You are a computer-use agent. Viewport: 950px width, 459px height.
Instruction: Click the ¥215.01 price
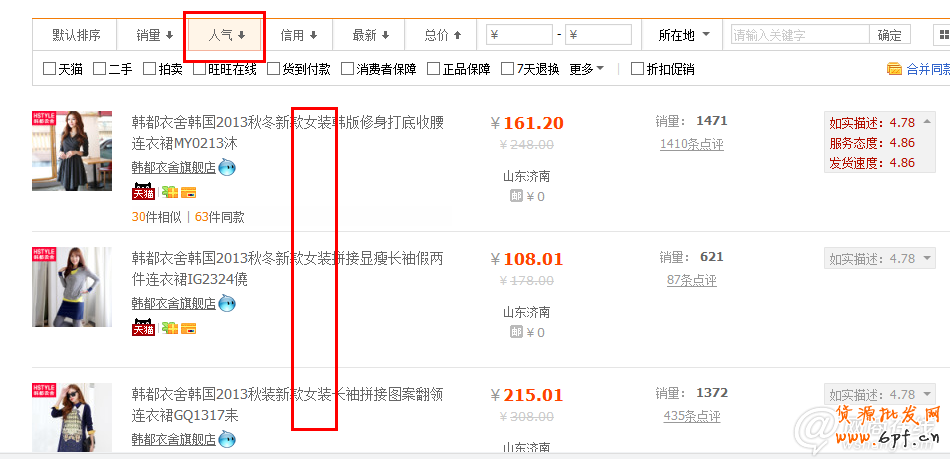tap(527, 395)
